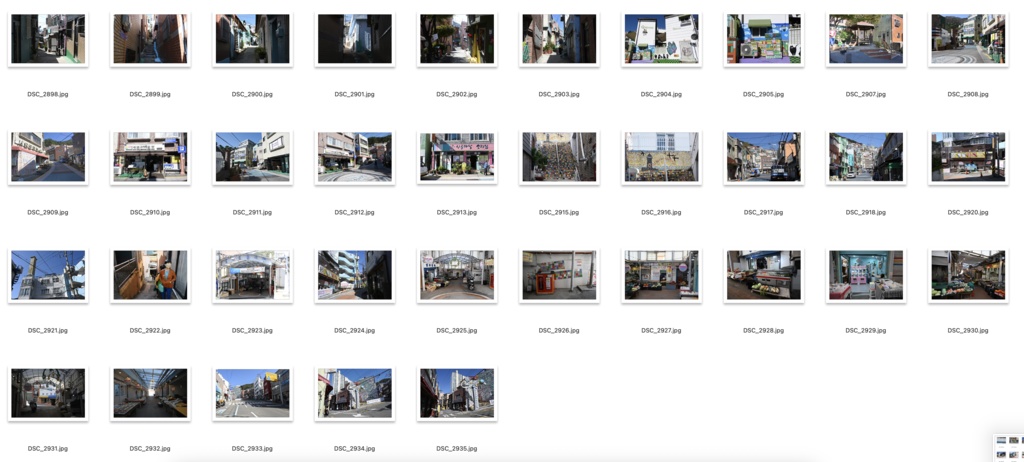Choose the DSC_2925.jpg market entrance thumbnail
This screenshot has height=462, width=1024.
[456, 275]
